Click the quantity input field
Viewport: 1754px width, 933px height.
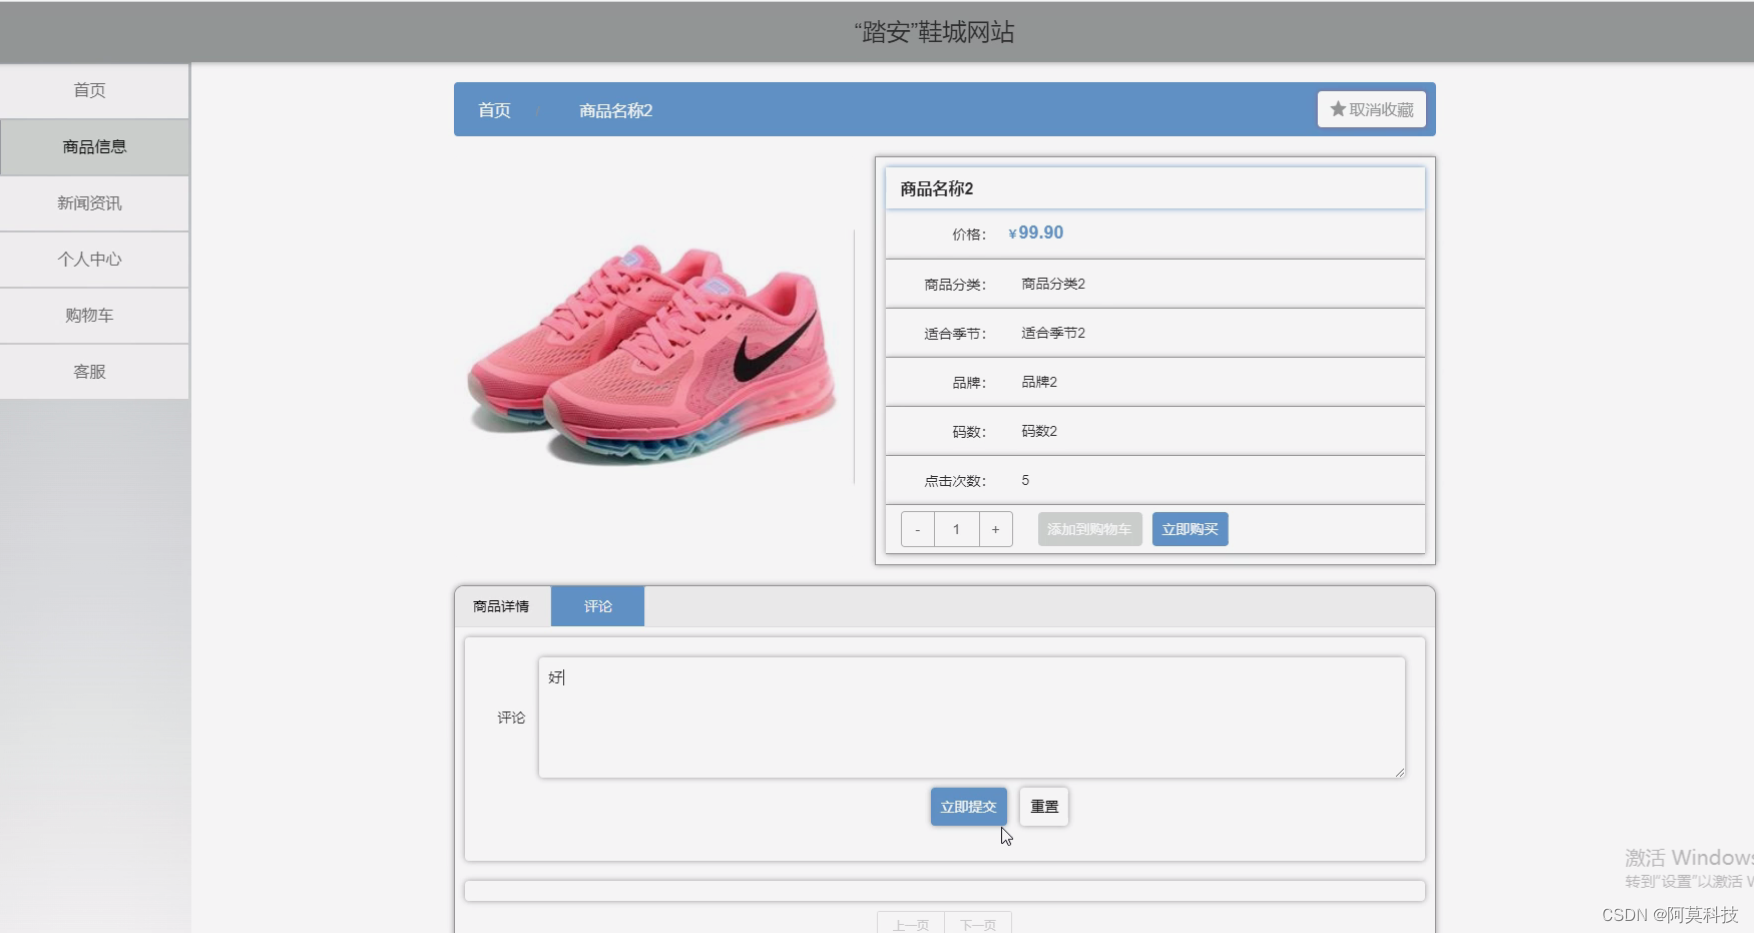coord(956,529)
